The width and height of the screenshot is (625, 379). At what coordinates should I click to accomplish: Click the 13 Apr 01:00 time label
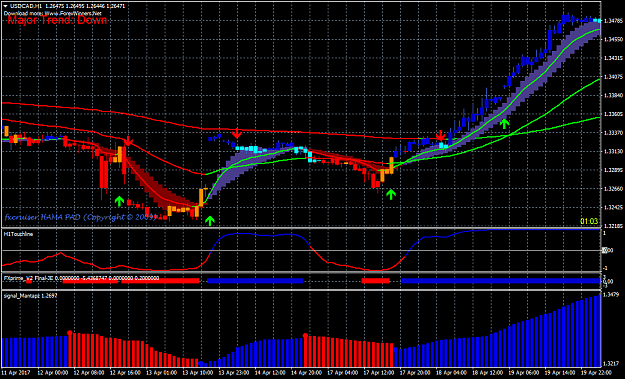[x=161, y=373]
